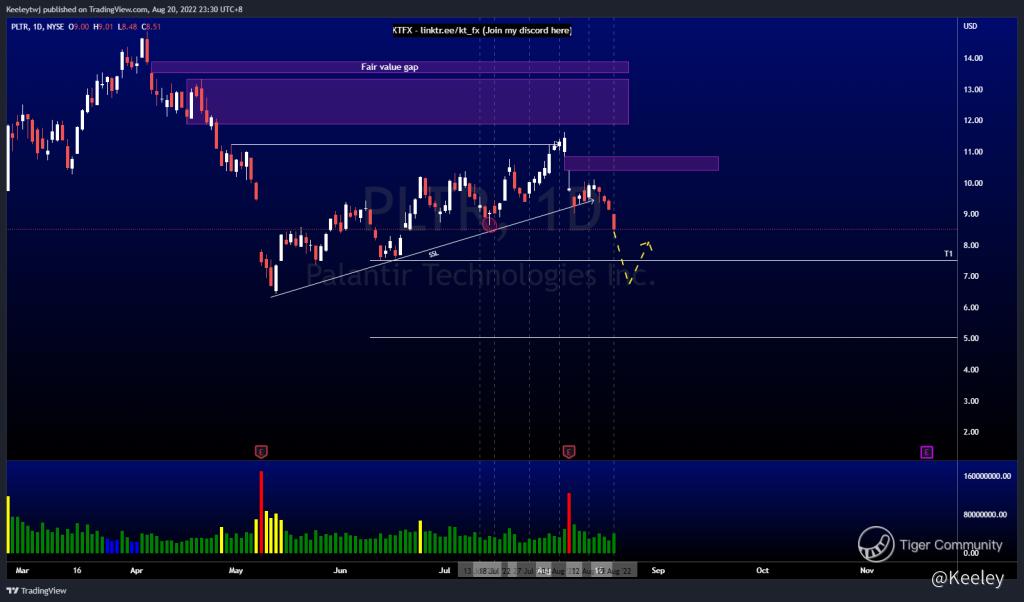Click the PLTR, 1D, NYSE symbol label
Image resolution: width=1024 pixels, height=602 pixels.
(37, 27)
